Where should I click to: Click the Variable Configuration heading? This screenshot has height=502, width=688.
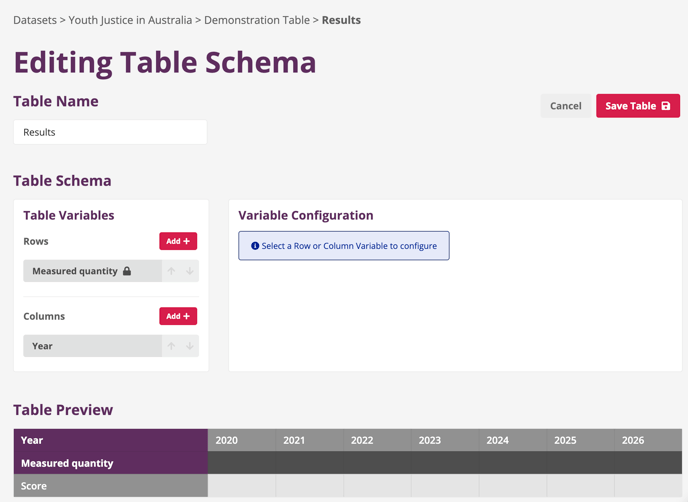click(x=306, y=215)
